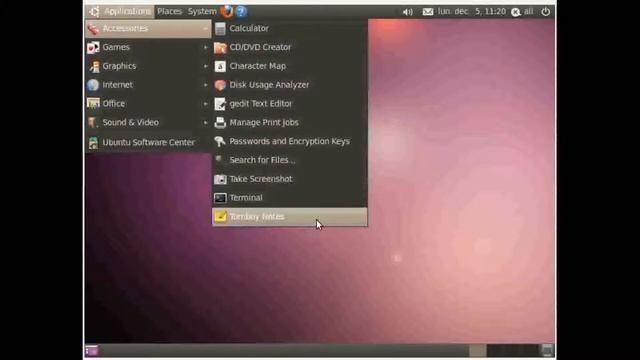The width and height of the screenshot is (640, 360).
Task: Open the mail envelope indicator
Action: click(428, 12)
